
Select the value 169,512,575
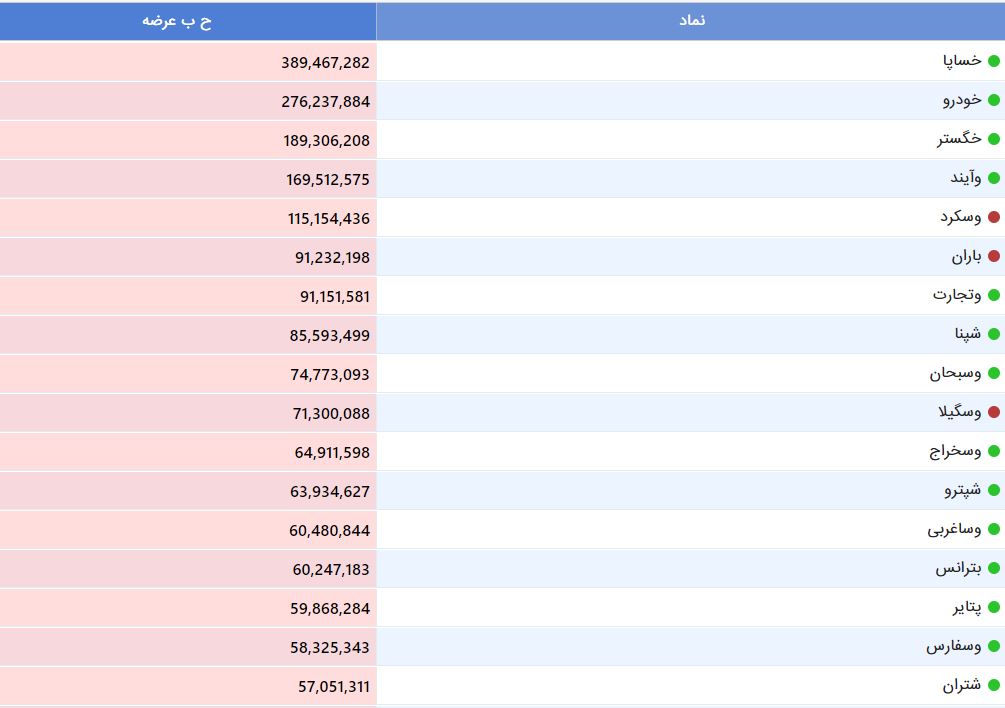(x=328, y=180)
